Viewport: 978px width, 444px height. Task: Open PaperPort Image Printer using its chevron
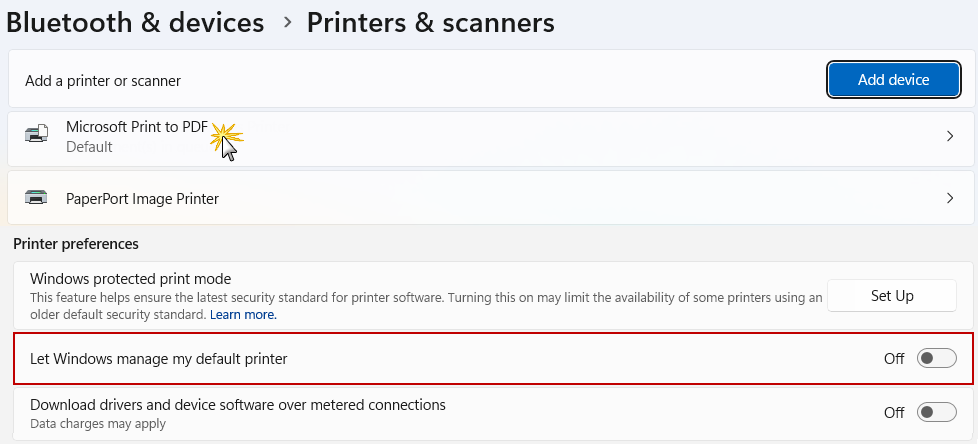[949, 198]
